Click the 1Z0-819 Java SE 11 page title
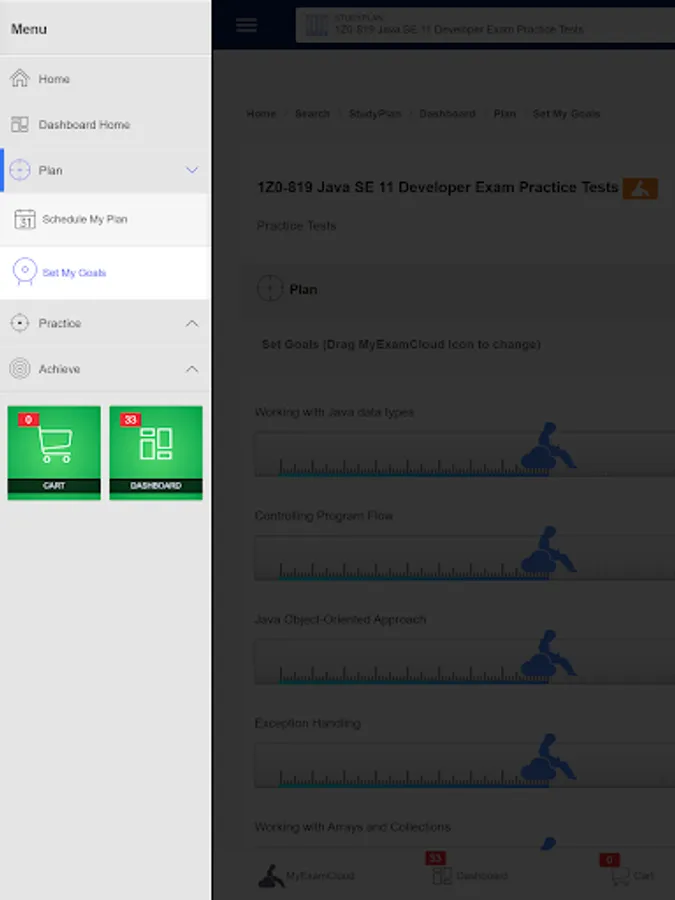675x900 pixels. coord(437,187)
